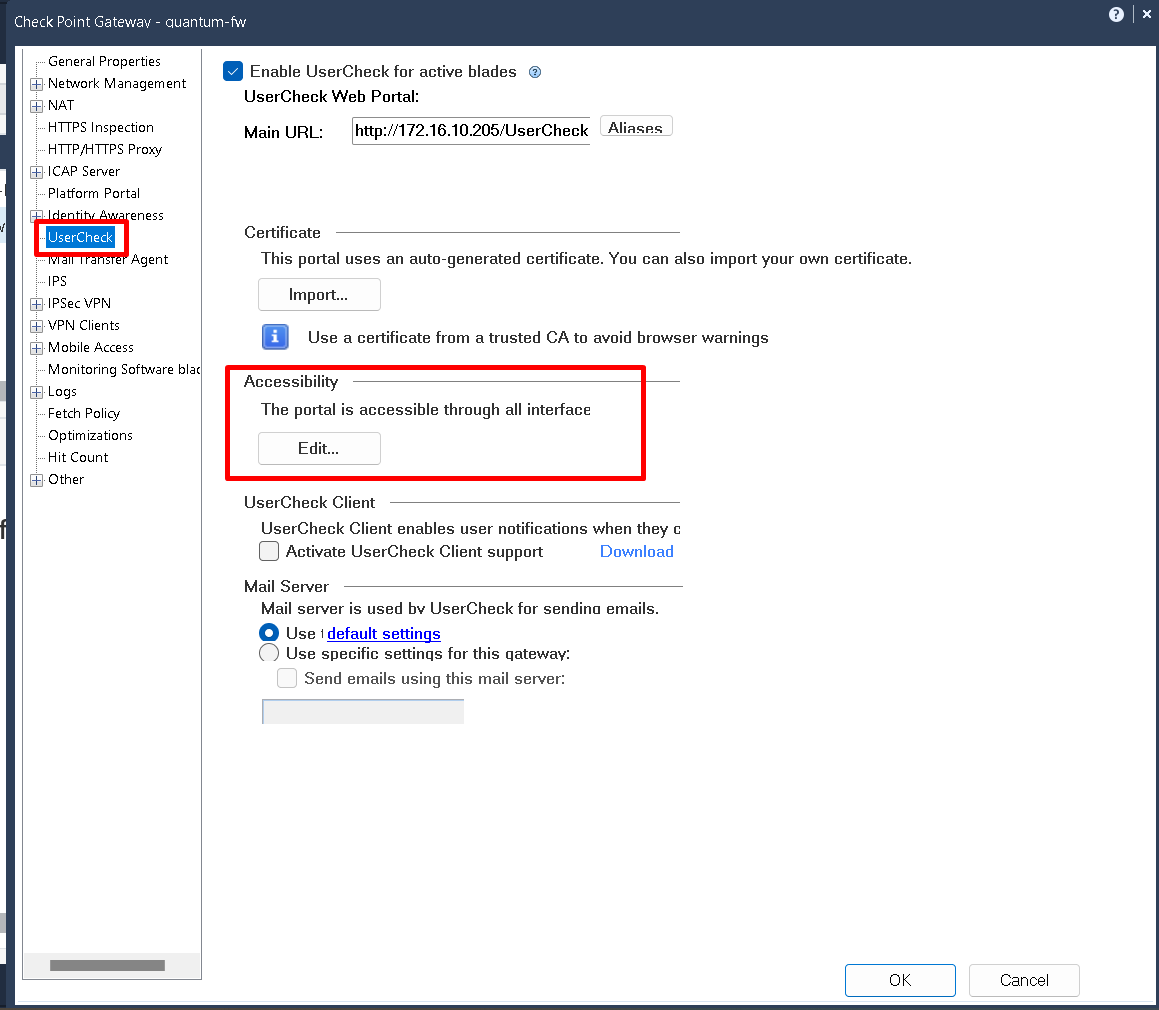Check Activate UserCheck Client support
This screenshot has width=1159, height=1010.
269,551
